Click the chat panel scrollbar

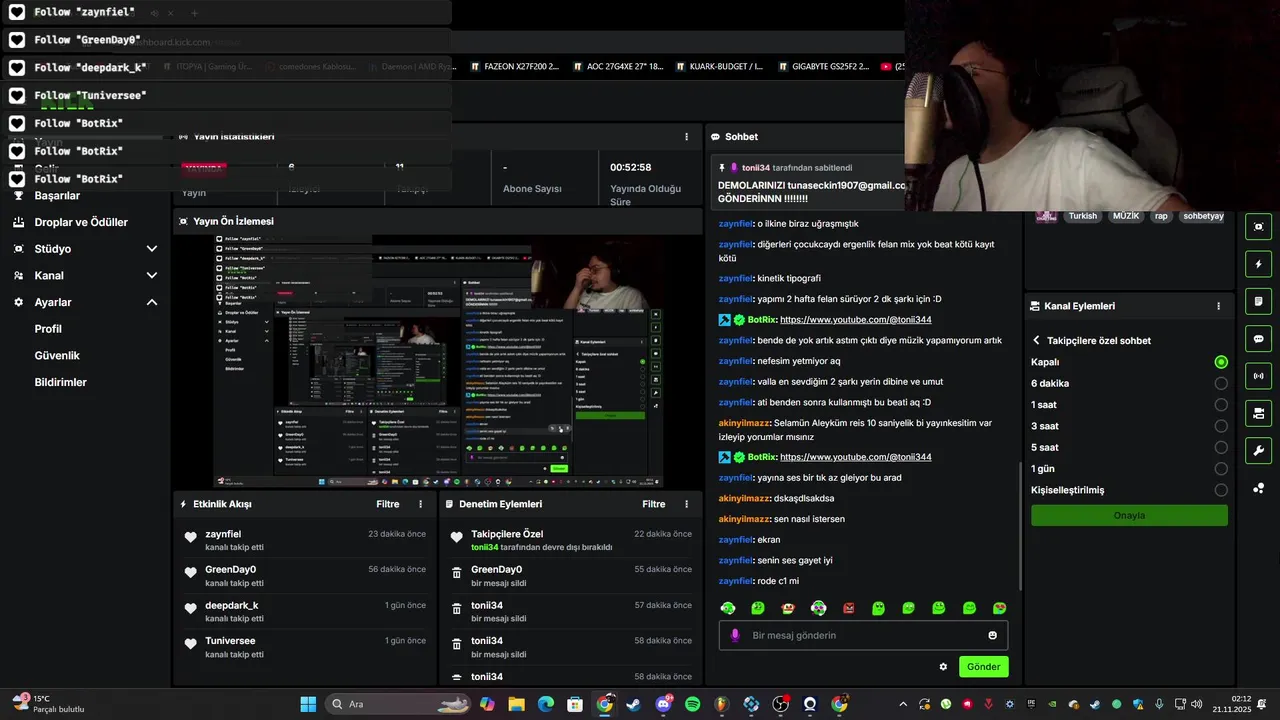(x=1020, y=526)
